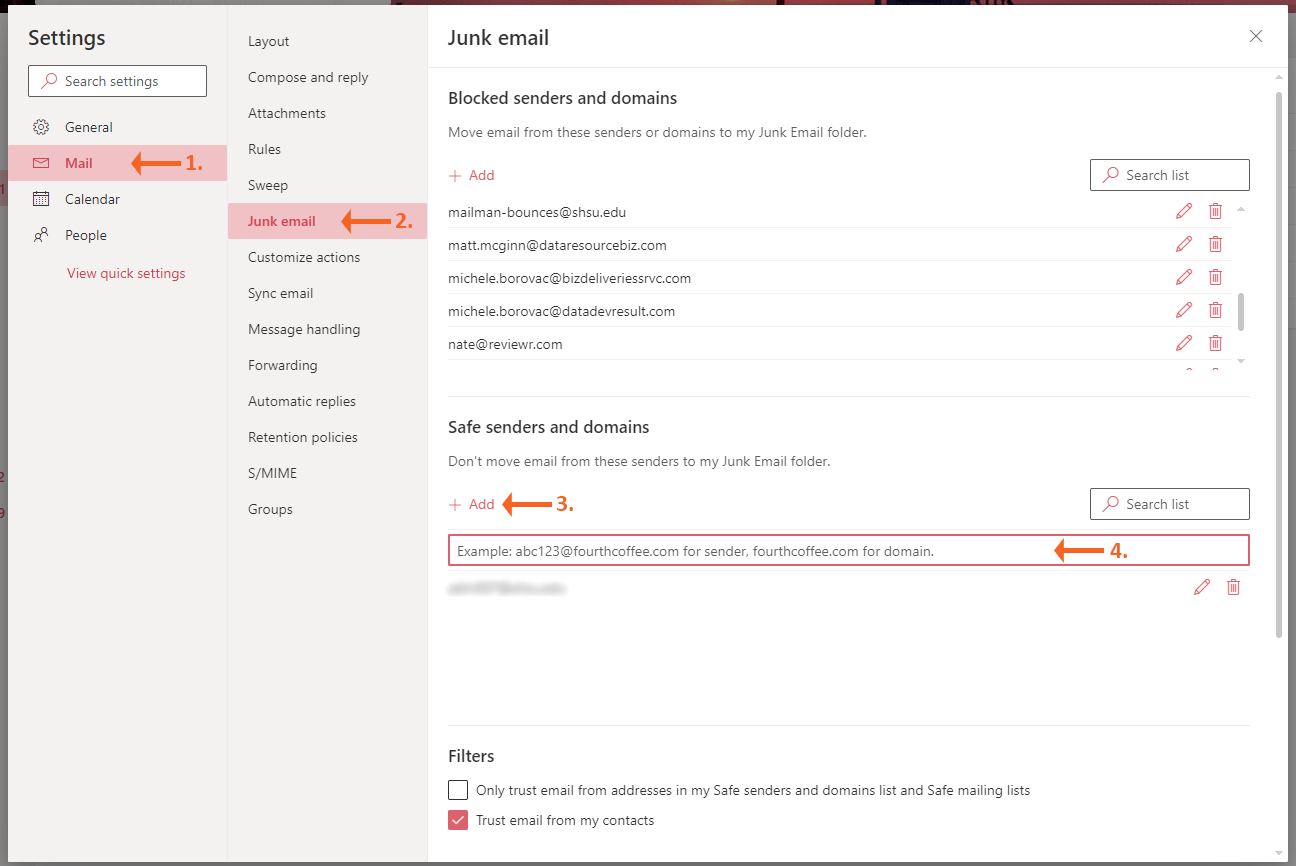Viewport: 1296px width, 866px height.
Task: Click the up arrow above blocked senders list
Action: (1240, 210)
